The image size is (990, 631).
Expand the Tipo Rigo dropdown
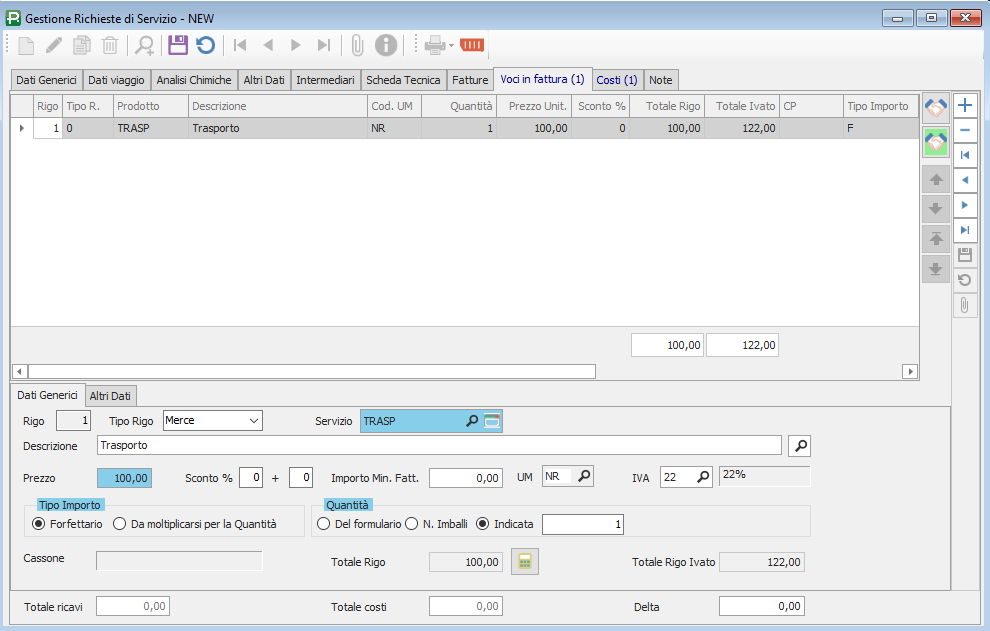coord(253,421)
